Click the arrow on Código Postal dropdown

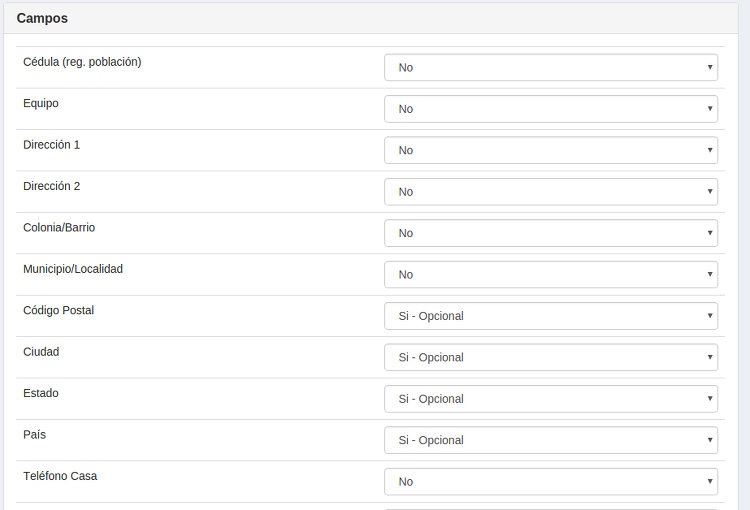click(x=710, y=316)
